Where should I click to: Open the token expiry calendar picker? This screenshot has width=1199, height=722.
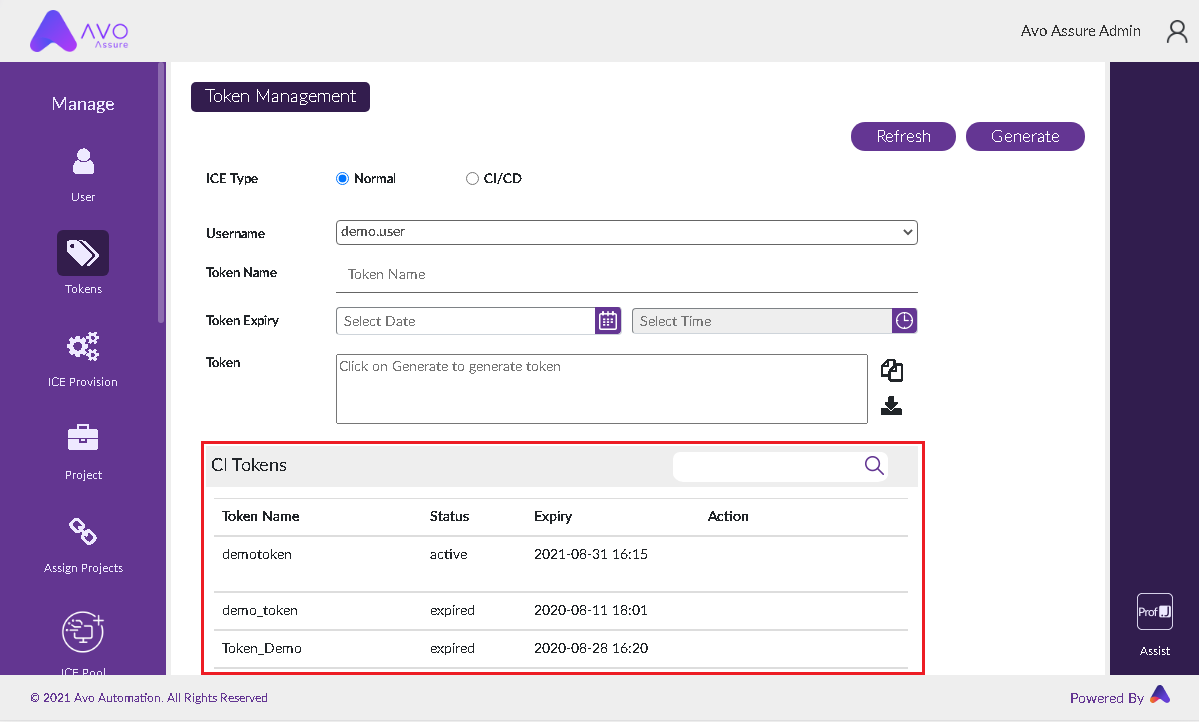click(608, 320)
